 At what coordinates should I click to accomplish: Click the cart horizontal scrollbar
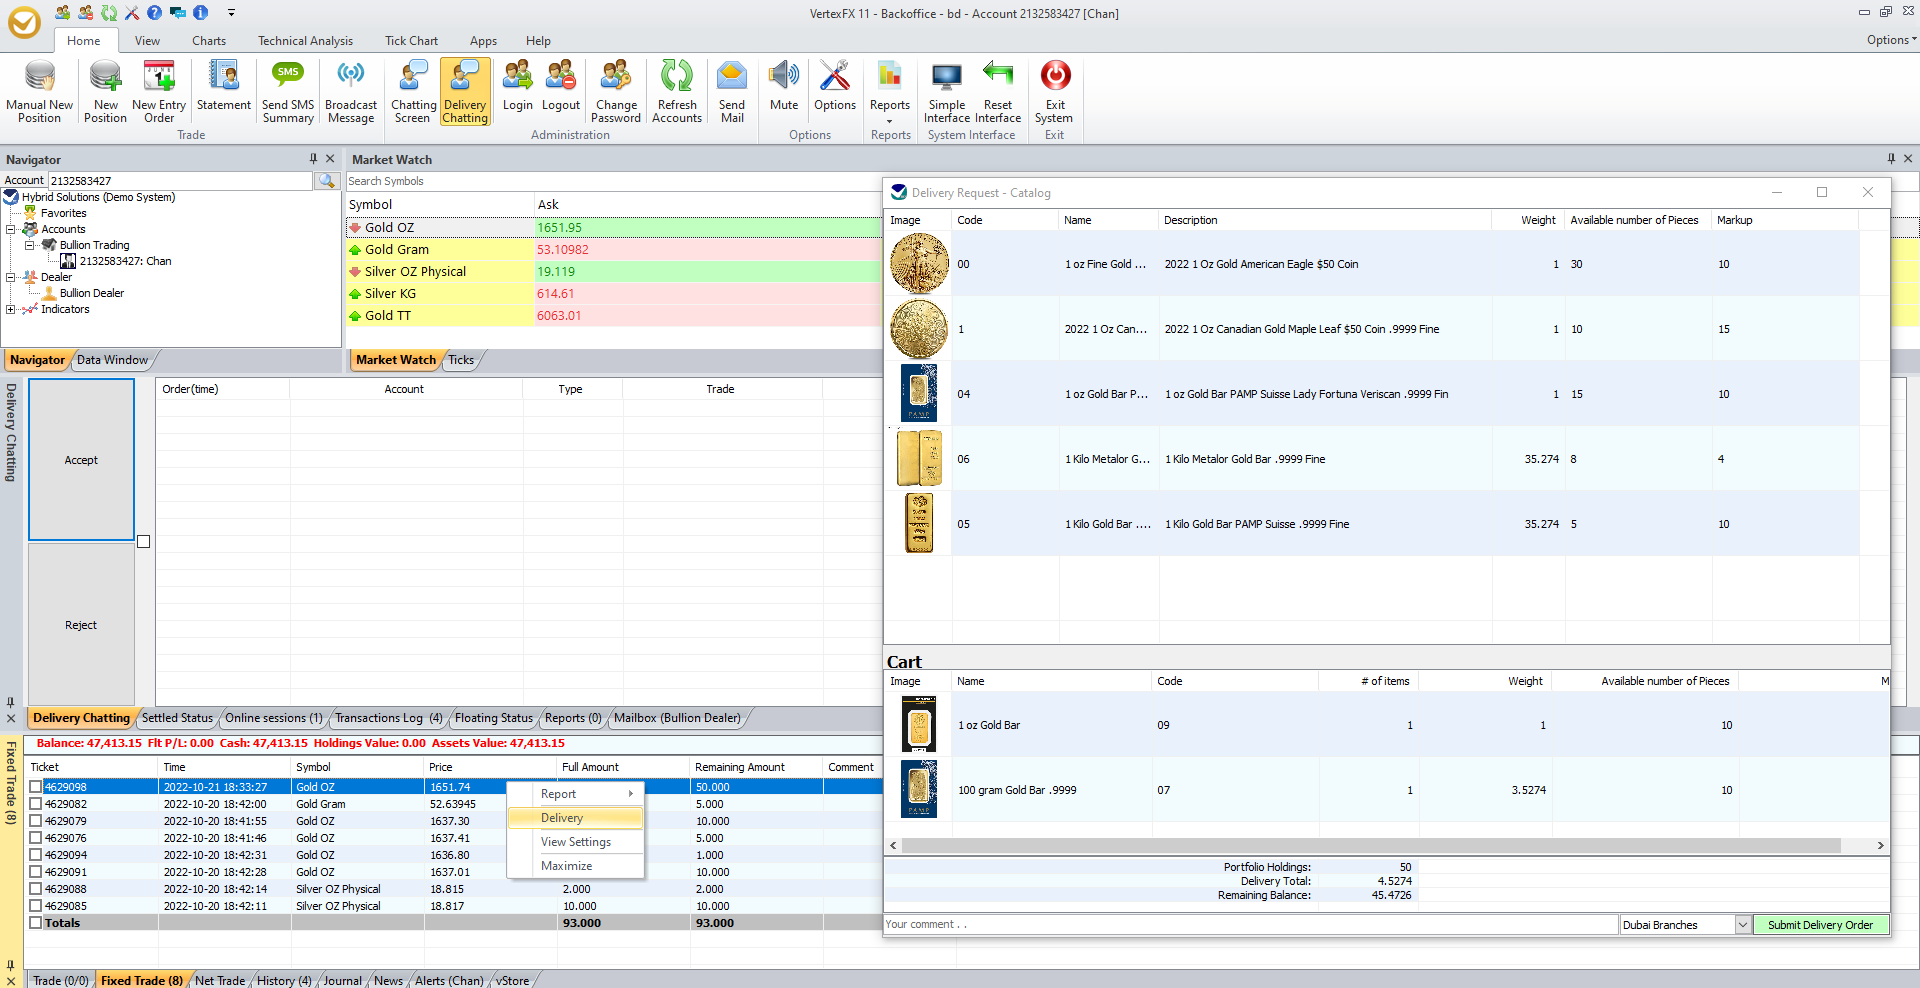(1370, 846)
